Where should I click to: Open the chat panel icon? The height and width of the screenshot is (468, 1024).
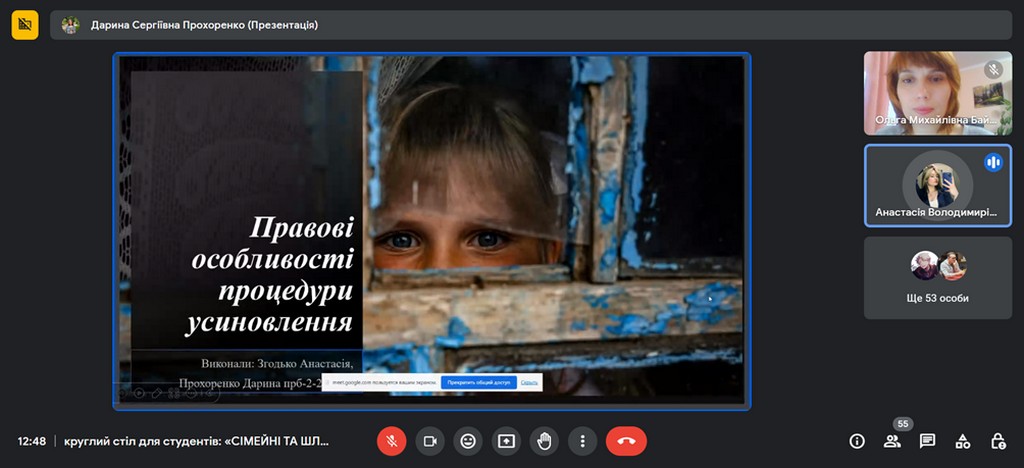[927, 441]
